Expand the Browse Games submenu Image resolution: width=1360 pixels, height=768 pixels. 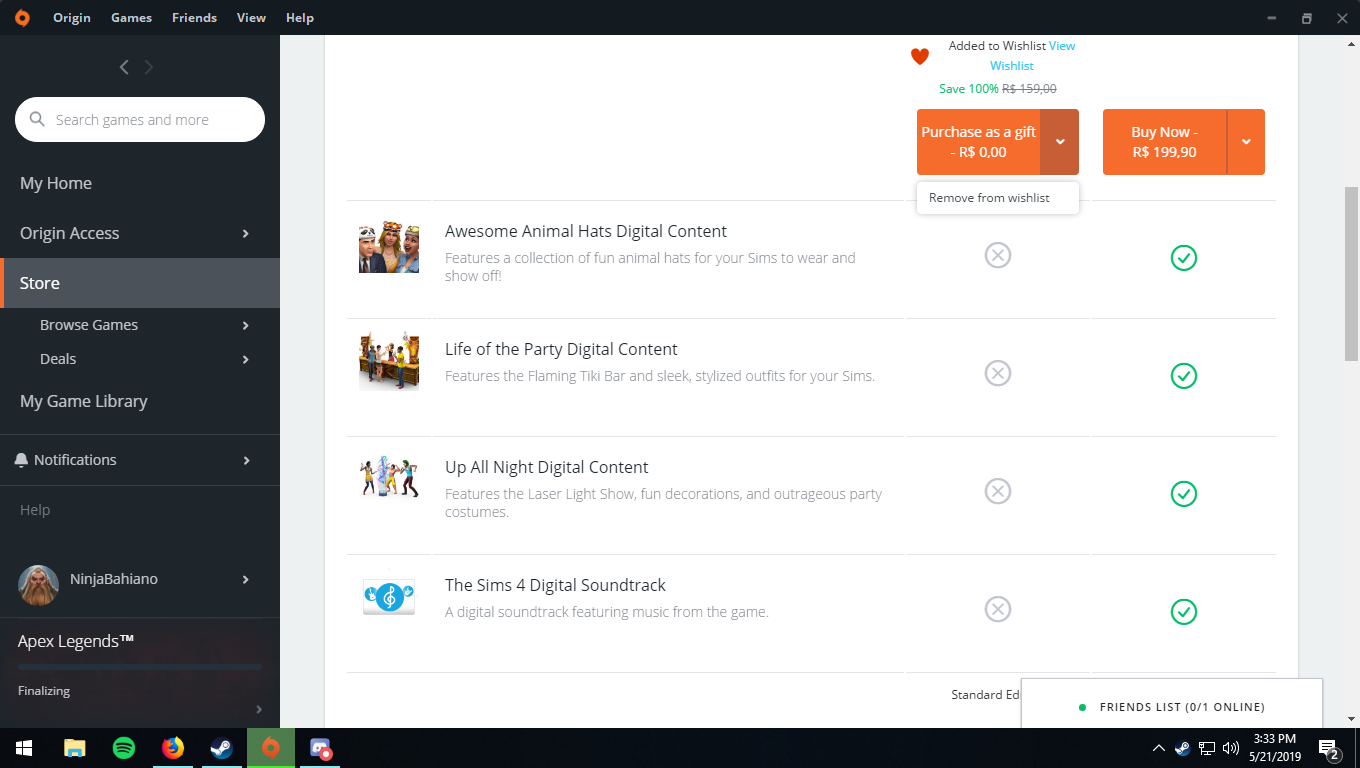(246, 326)
